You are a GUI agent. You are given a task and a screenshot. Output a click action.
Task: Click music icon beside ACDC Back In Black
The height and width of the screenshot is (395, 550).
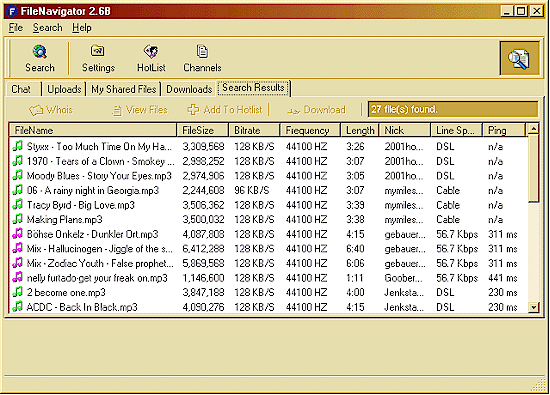18,307
